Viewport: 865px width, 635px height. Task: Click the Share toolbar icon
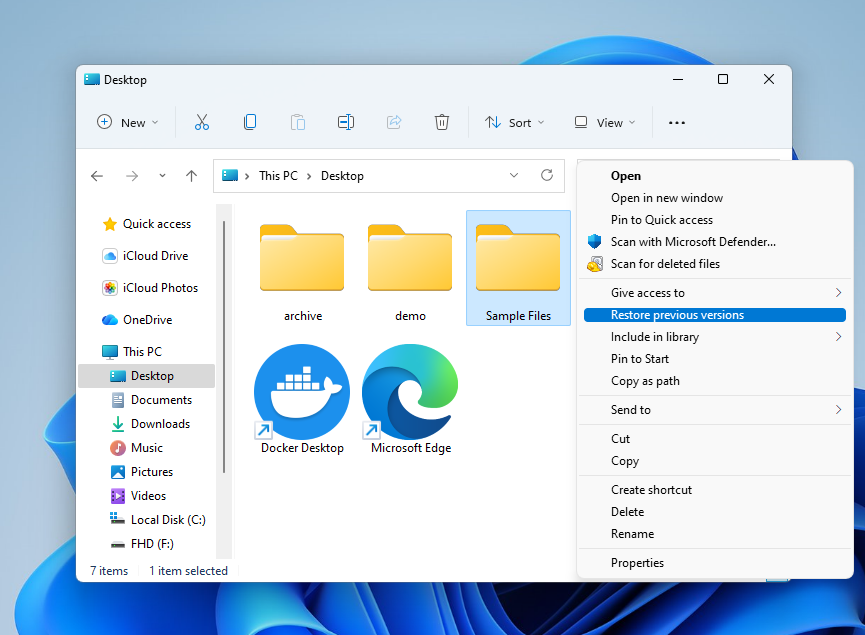pos(394,122)
